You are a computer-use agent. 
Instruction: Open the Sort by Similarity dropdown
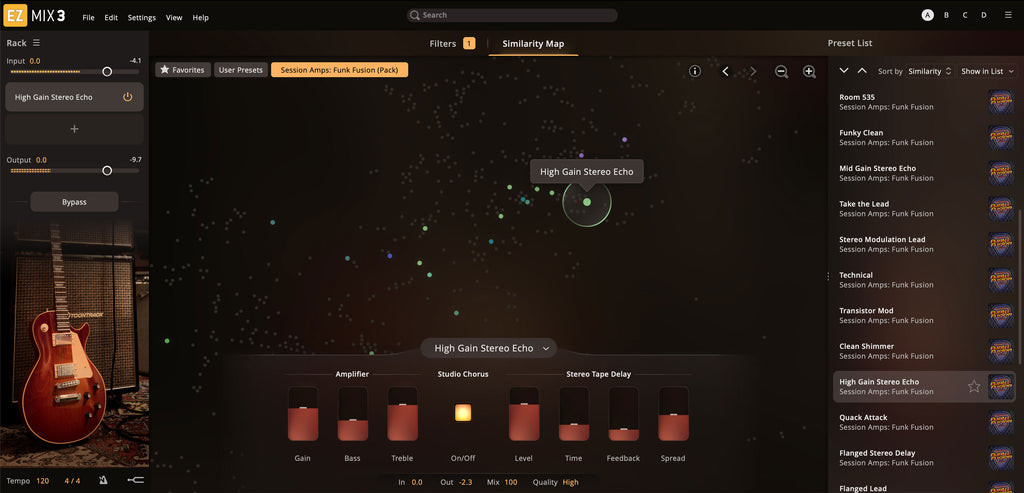tap(930, 71)
